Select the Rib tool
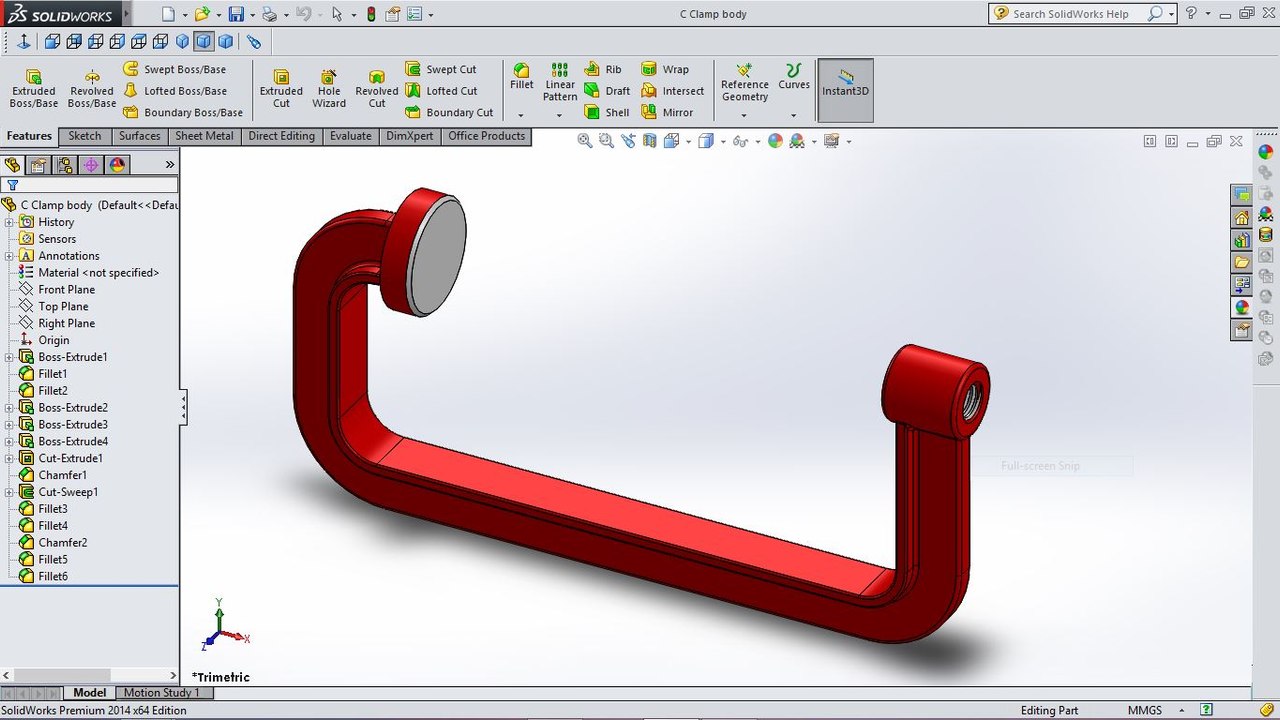Viewport: 1280px width, 720px height. click(603, 69)
